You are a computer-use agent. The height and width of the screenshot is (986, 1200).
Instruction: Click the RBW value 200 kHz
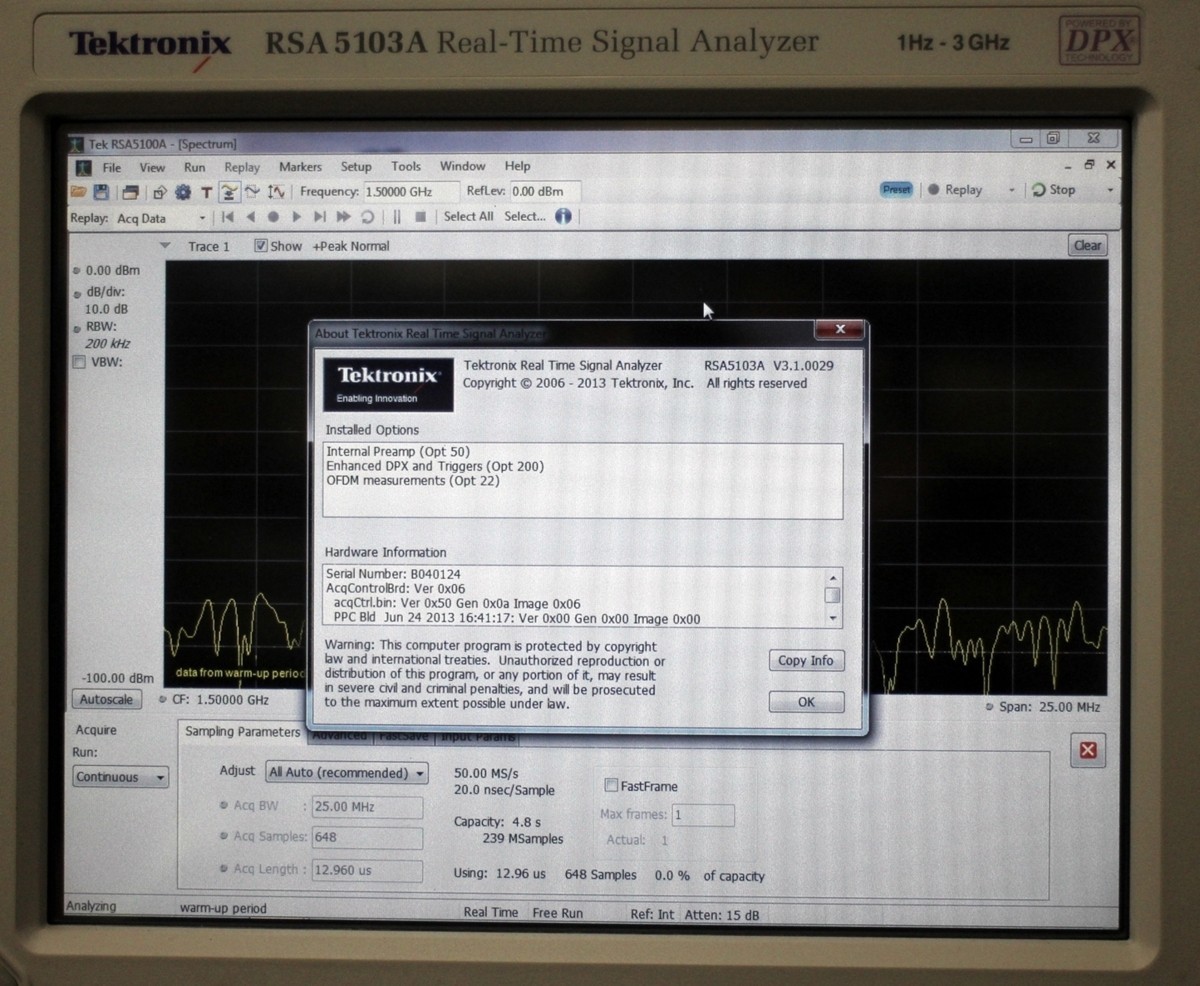click(108, 344)
